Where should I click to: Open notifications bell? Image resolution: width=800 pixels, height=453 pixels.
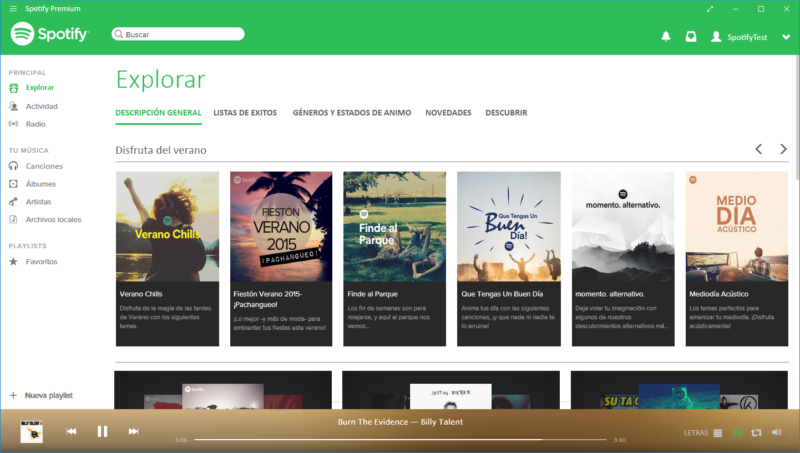[666, 36]
